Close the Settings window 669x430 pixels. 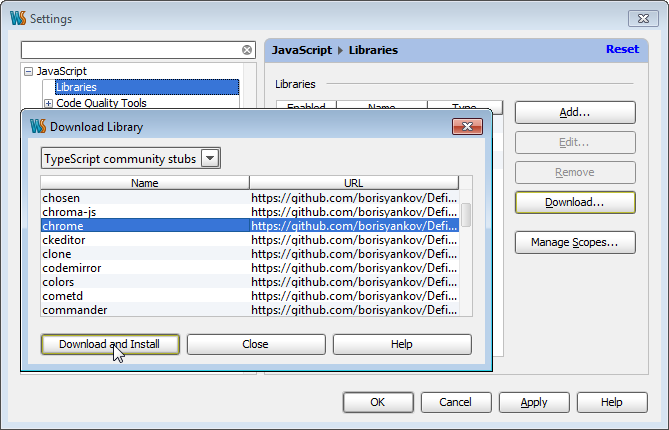tap(643, 19)
